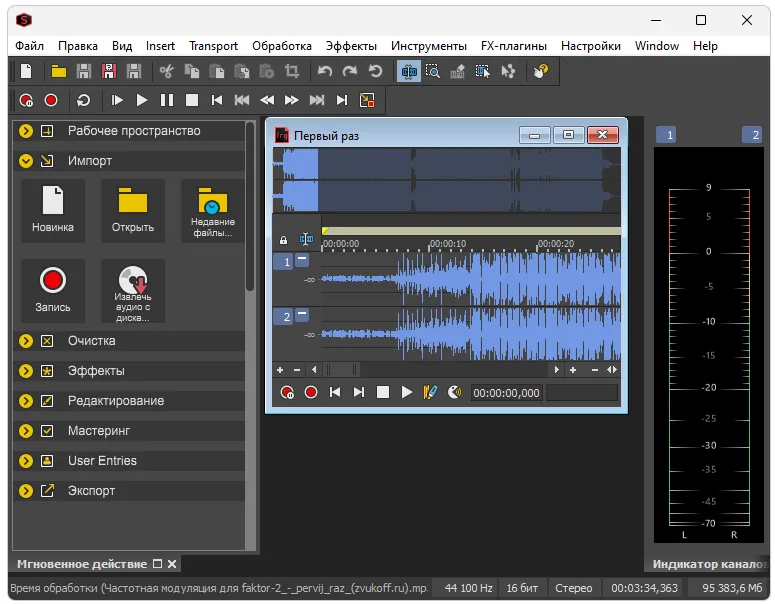Expand the Редактирование section
775x604 pixels.
coord(26,401)
